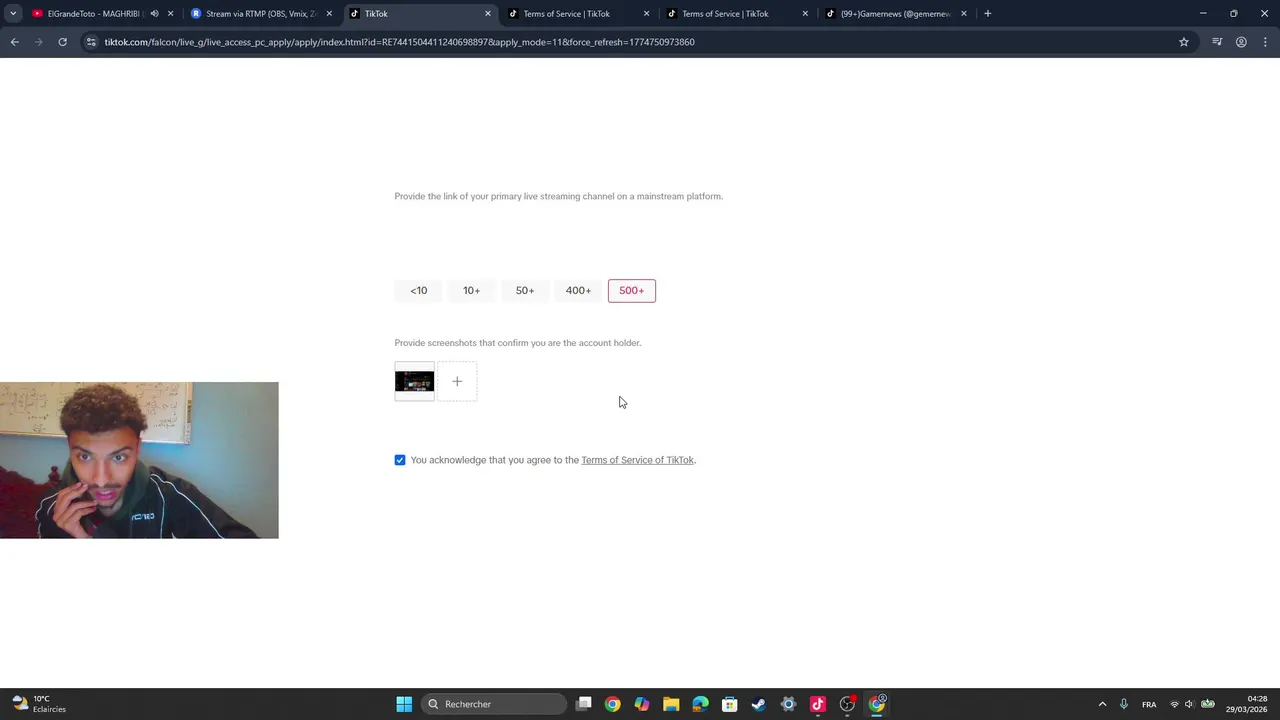Close the ElGrandeToto tab

pos(170,14)
